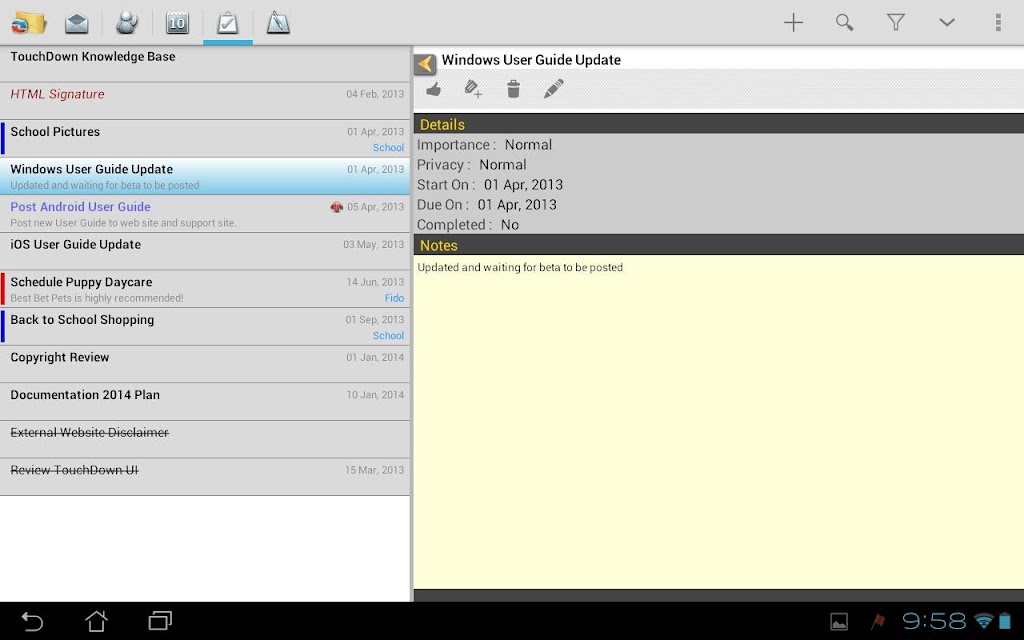Open the search magnifier
This screenshot has width=1024, height=640.
(x=844, y=23)
